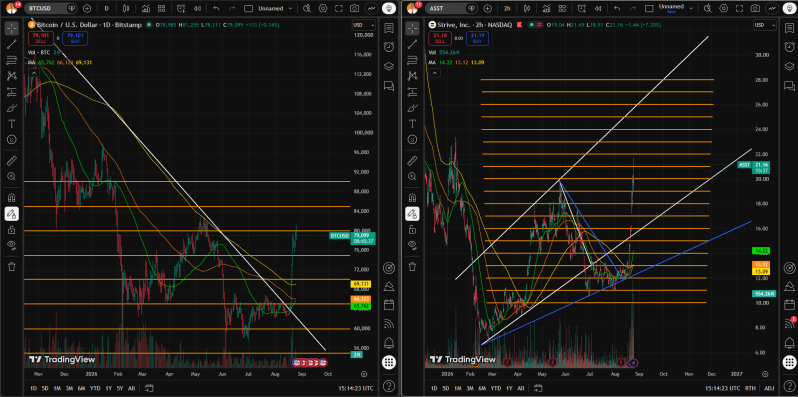Start bar replay on the ASST chart toolbar
Viewport: 798px width, 397px height.
[597, 9]
